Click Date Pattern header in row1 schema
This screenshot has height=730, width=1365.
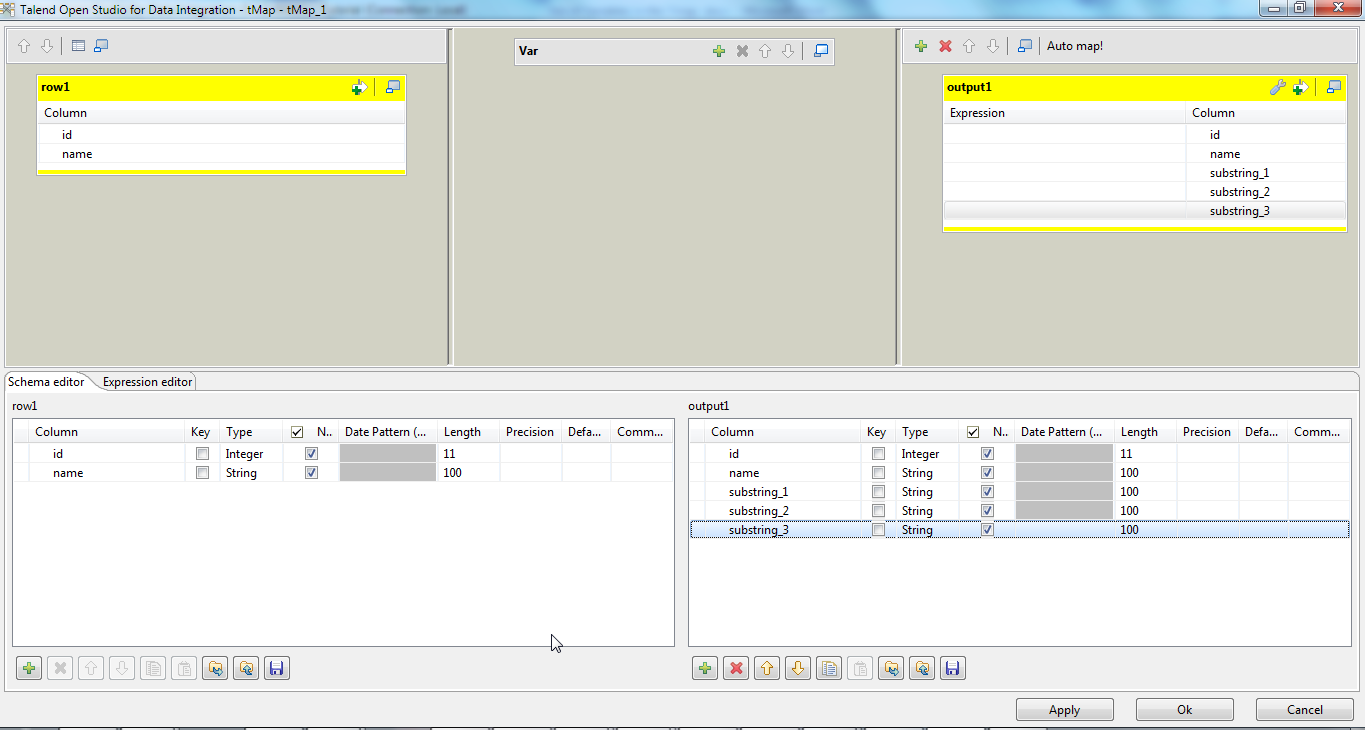[387, 432]
